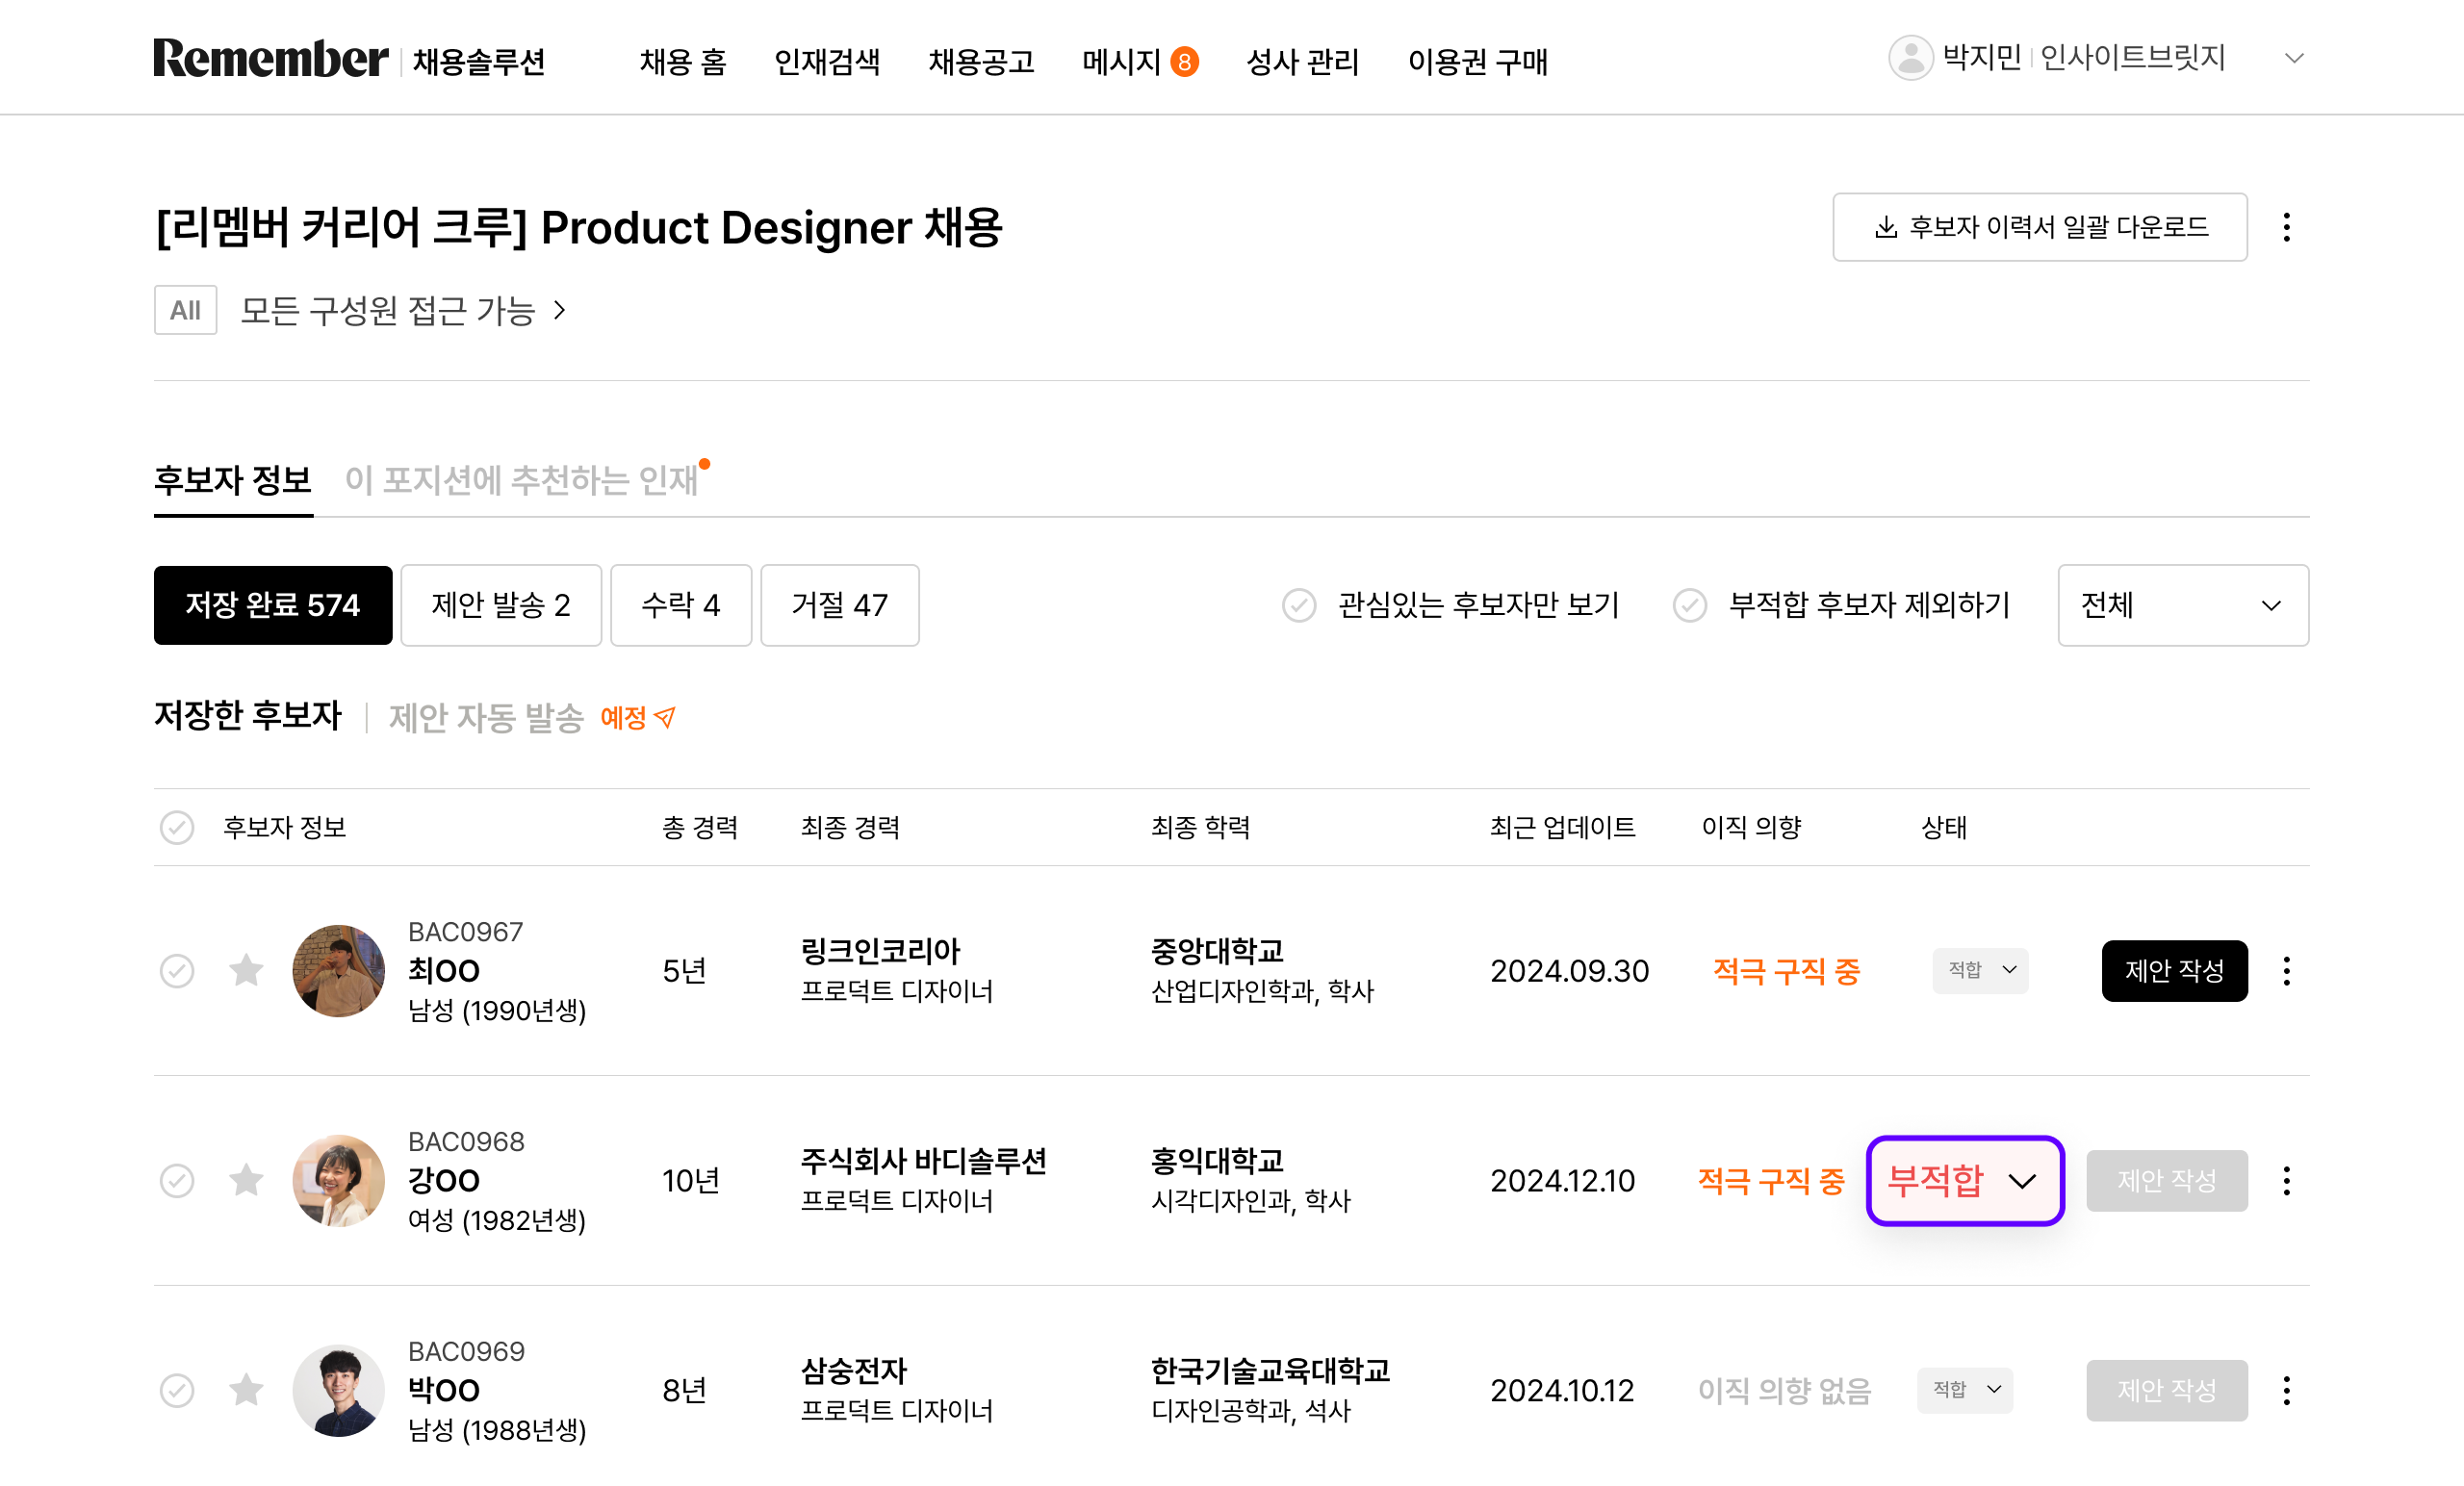Screen dimensions: 2464x1486
Task: Click 링크인코리아 company text
Action: click(880, 951)
